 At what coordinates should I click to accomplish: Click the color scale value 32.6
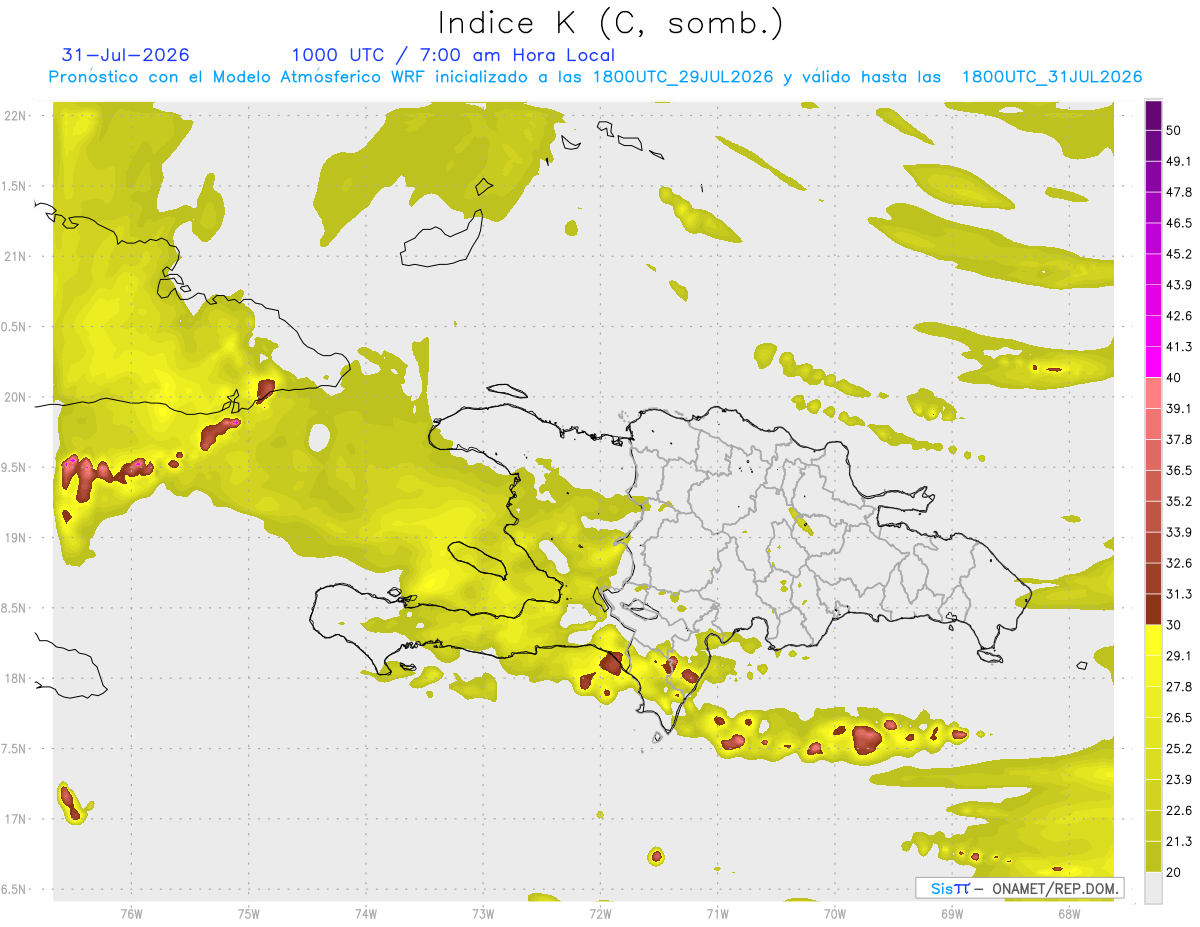click(1179, 563)
